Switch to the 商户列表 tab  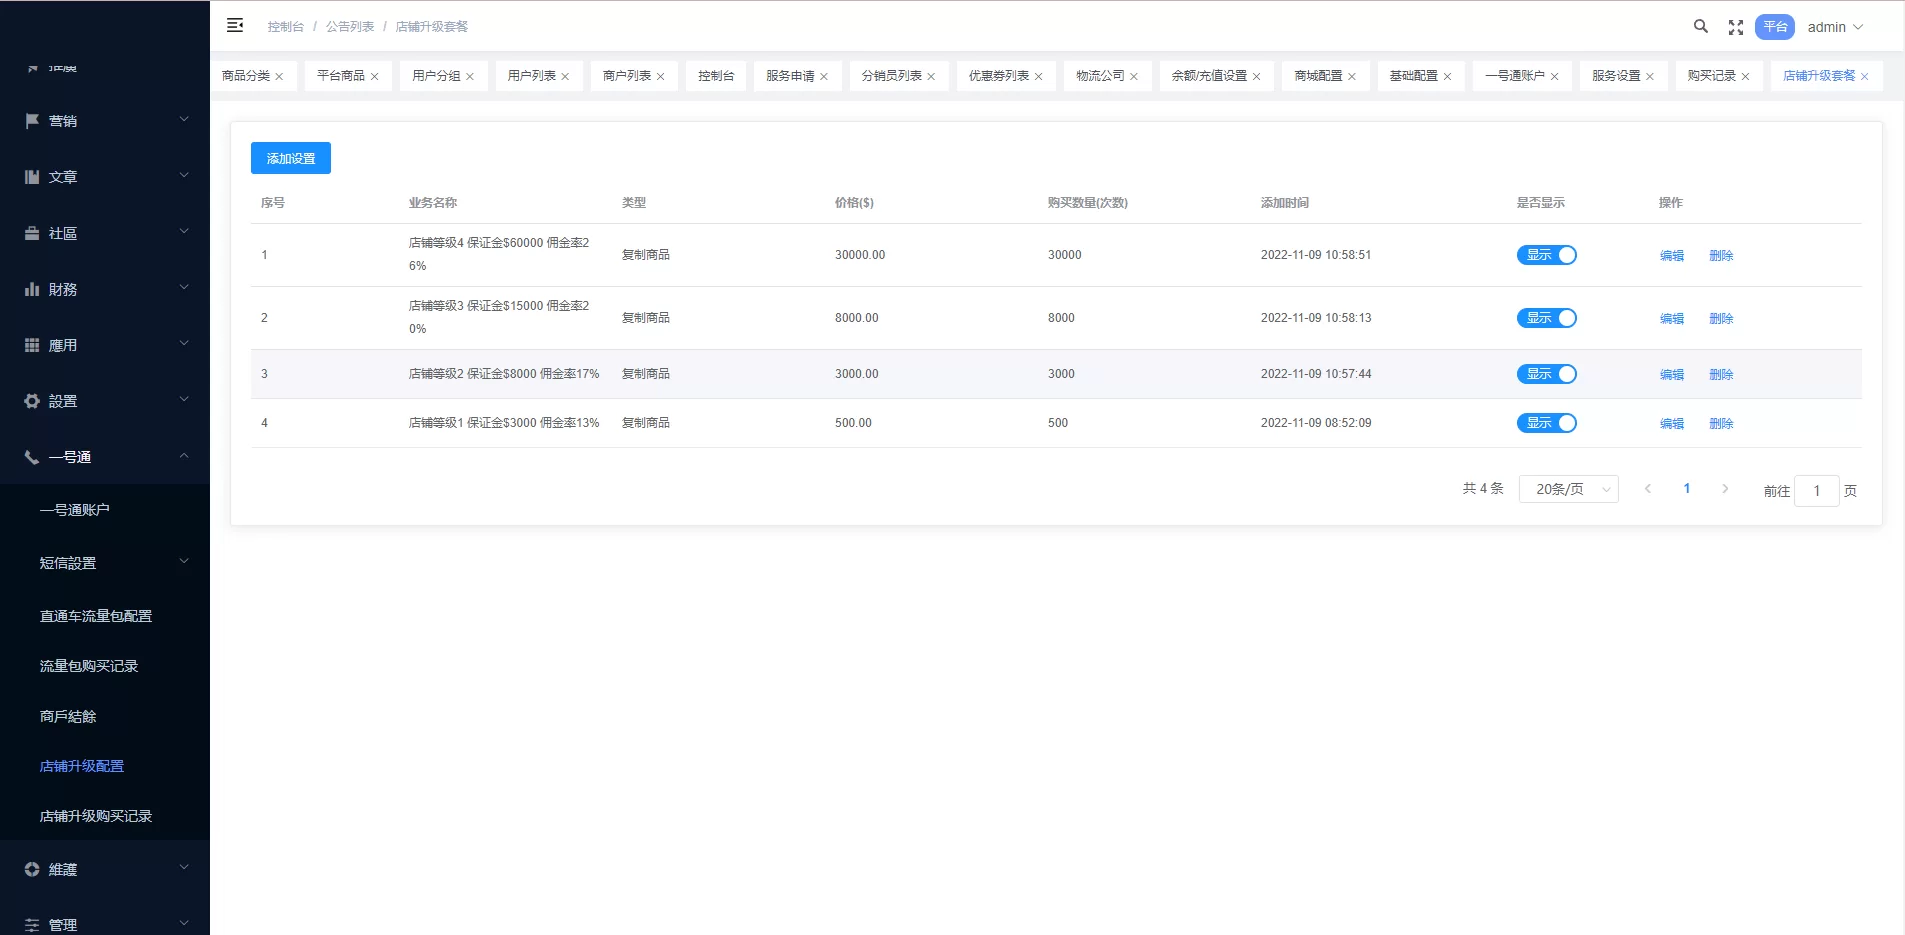626,75
